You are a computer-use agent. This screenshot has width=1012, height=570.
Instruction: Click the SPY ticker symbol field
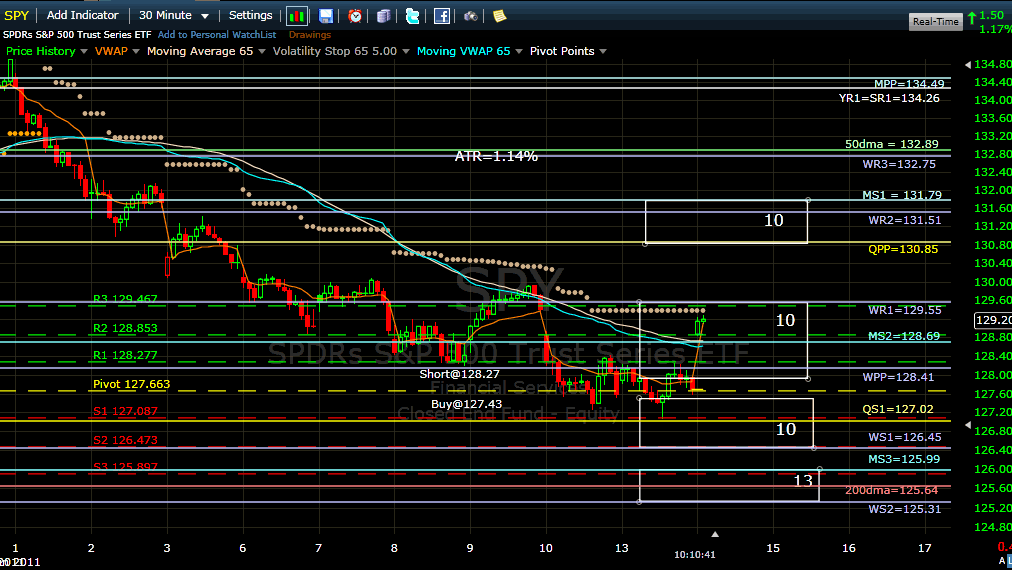tap(18, 15)
